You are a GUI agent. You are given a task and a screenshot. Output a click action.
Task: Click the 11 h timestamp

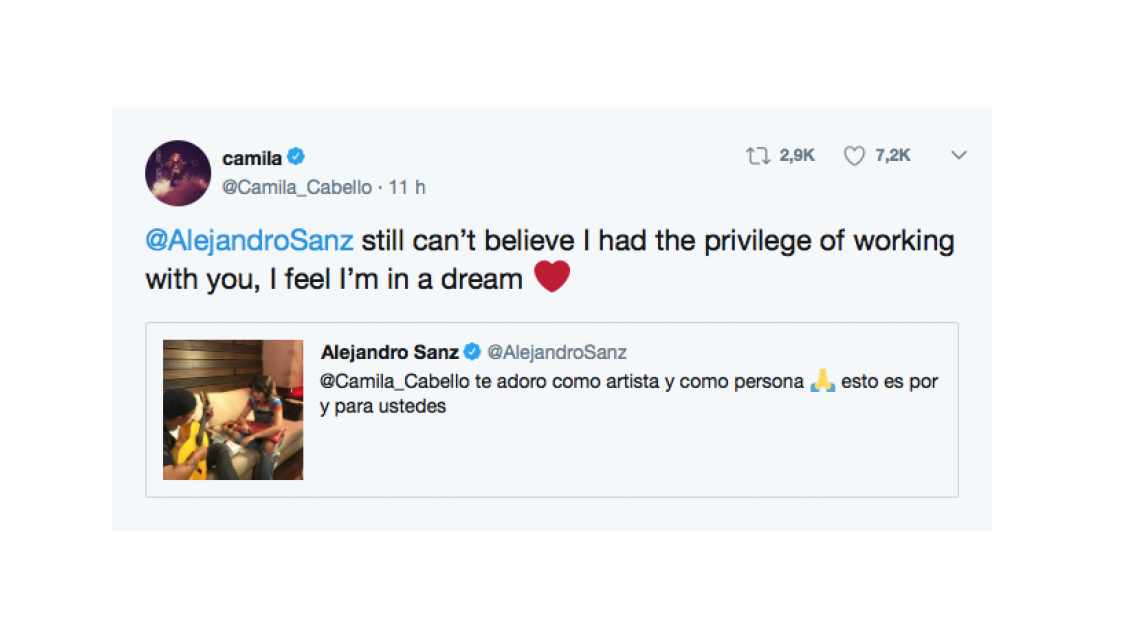[x=407, y=187]
